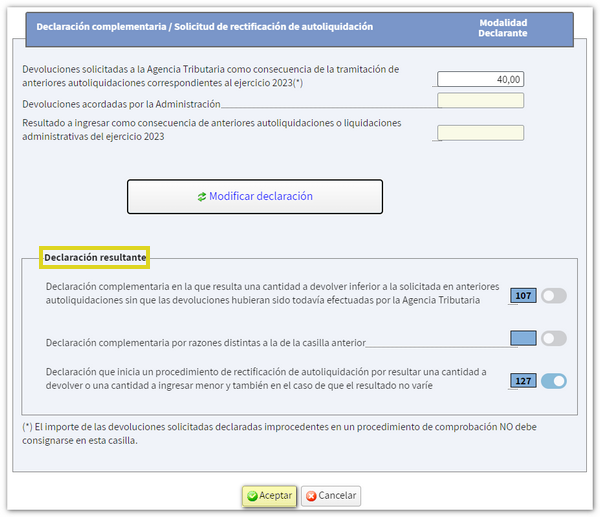600x517 pixels.
Task: Select the Devoluciones acordadas por la Administración field
Action: 480,100
